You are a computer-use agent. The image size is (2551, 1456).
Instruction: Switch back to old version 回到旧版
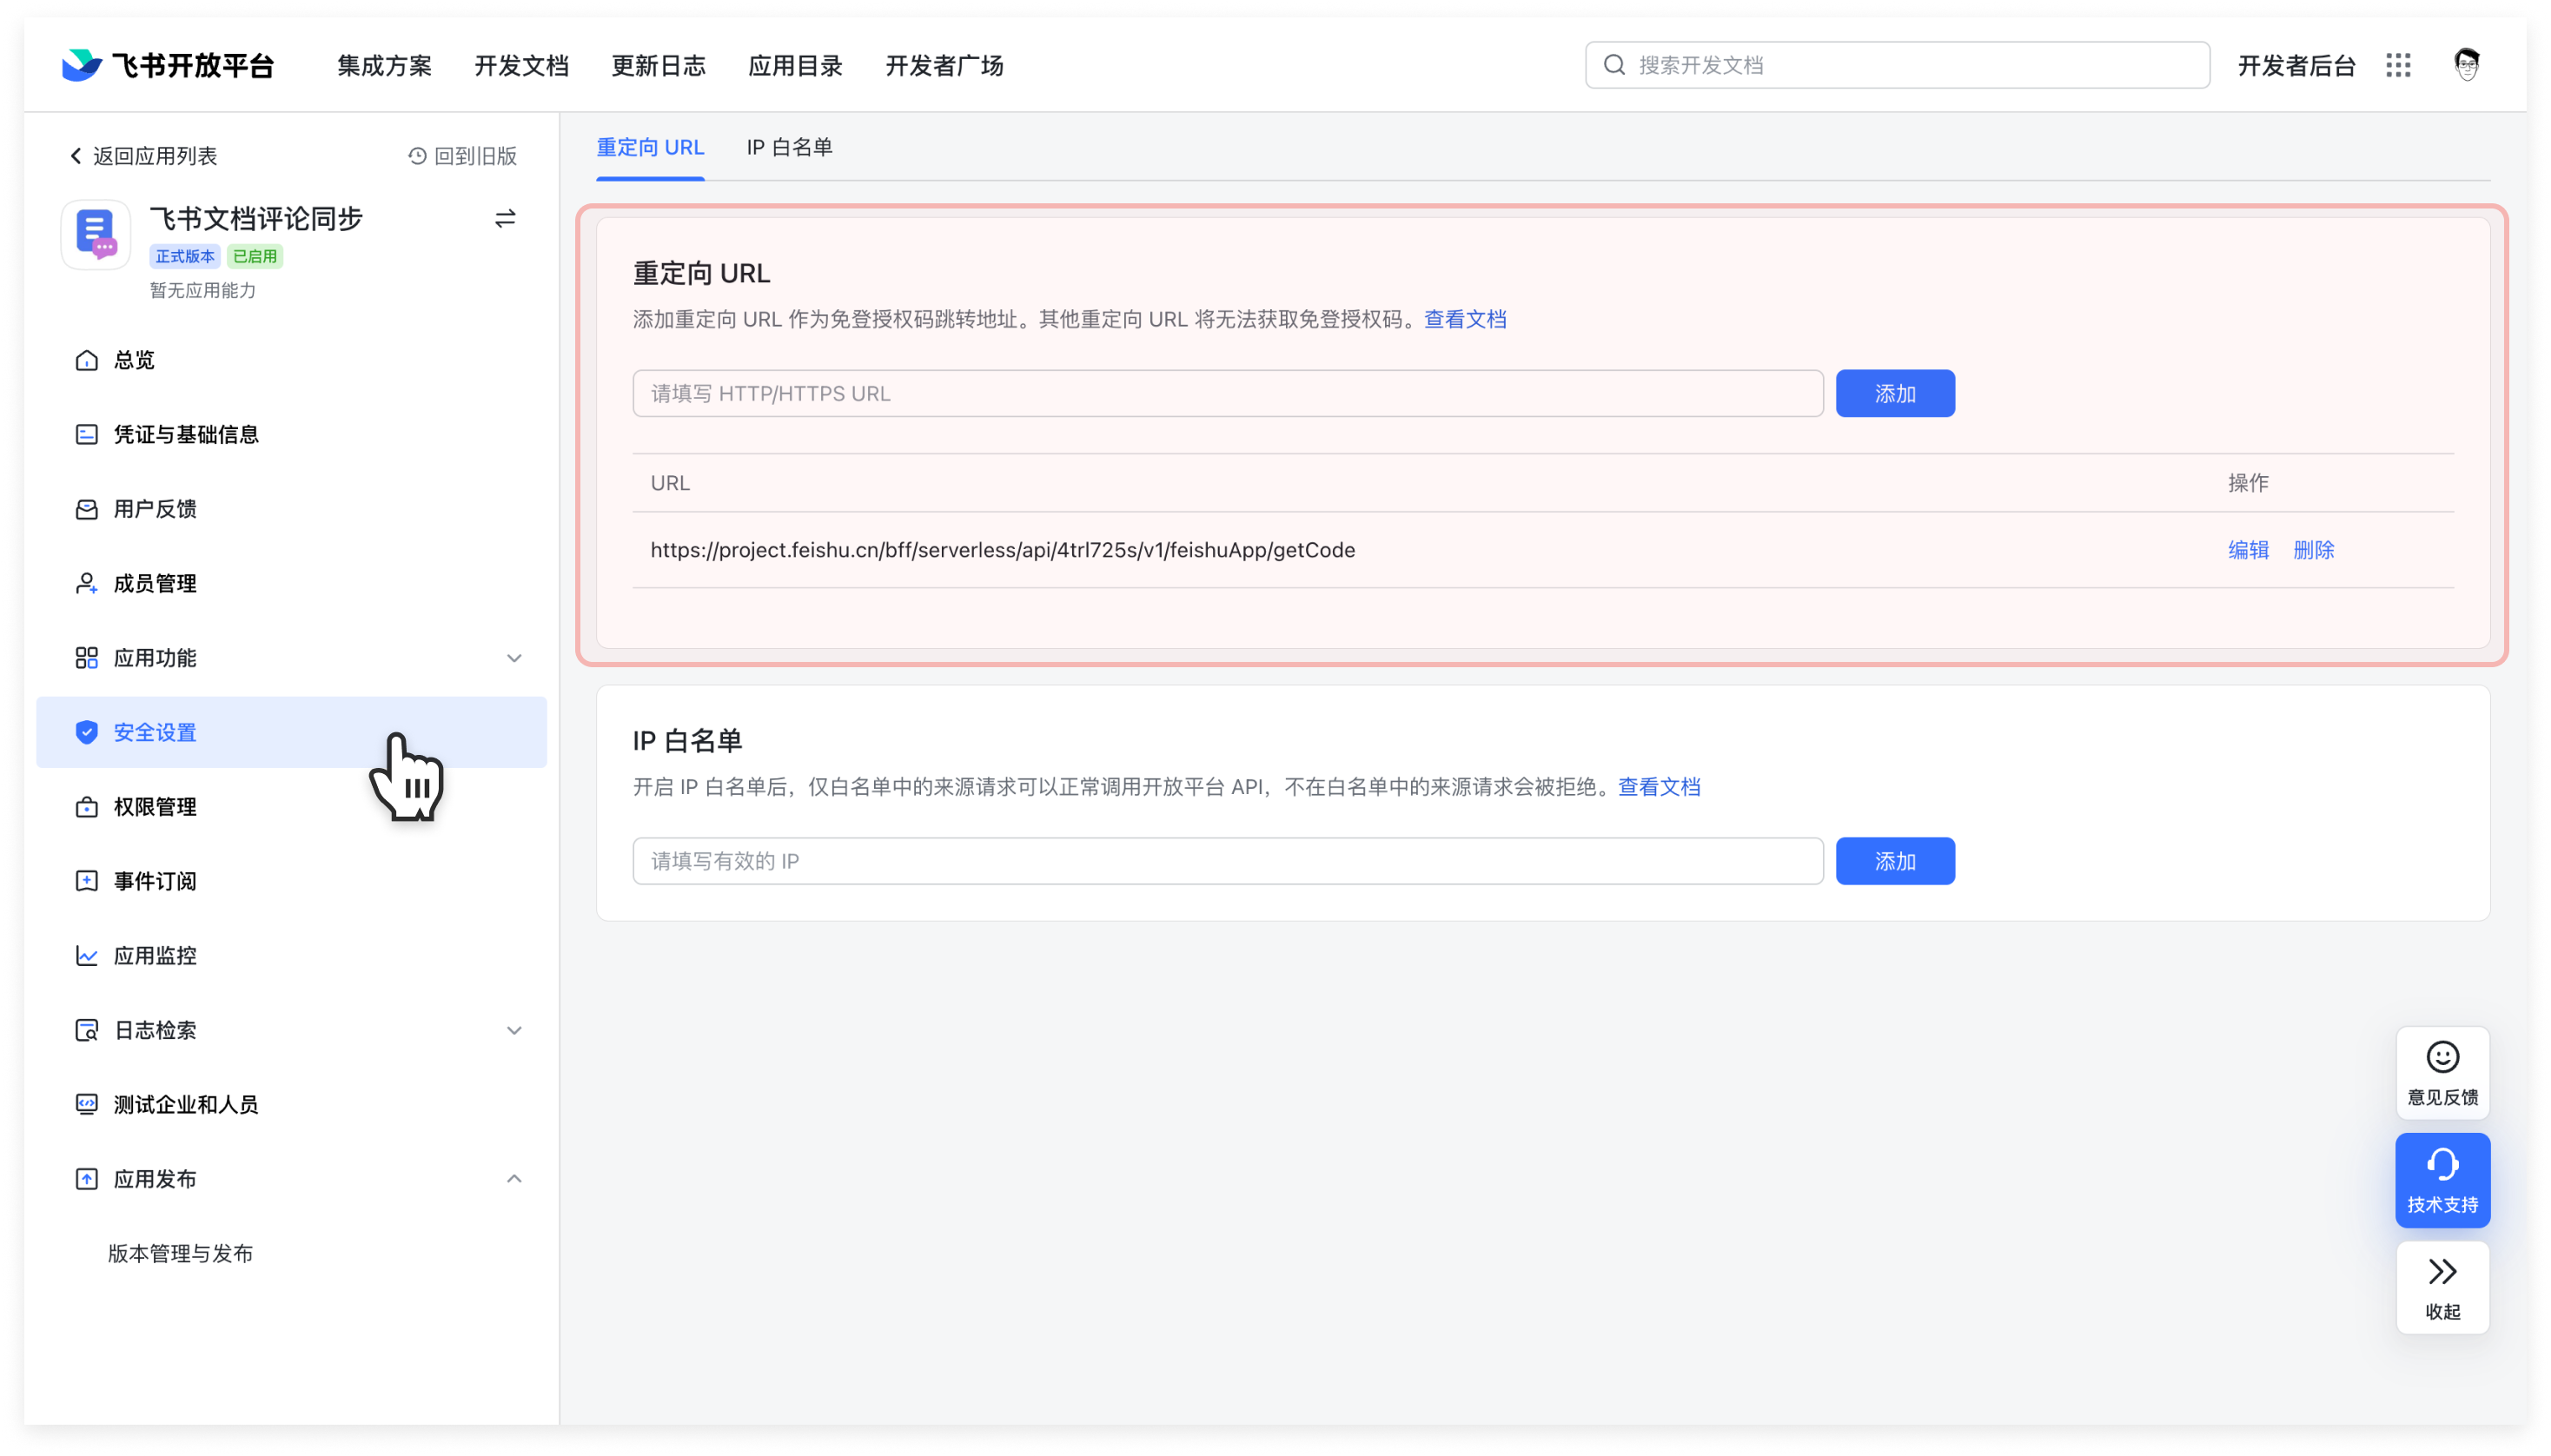point(475,156)
